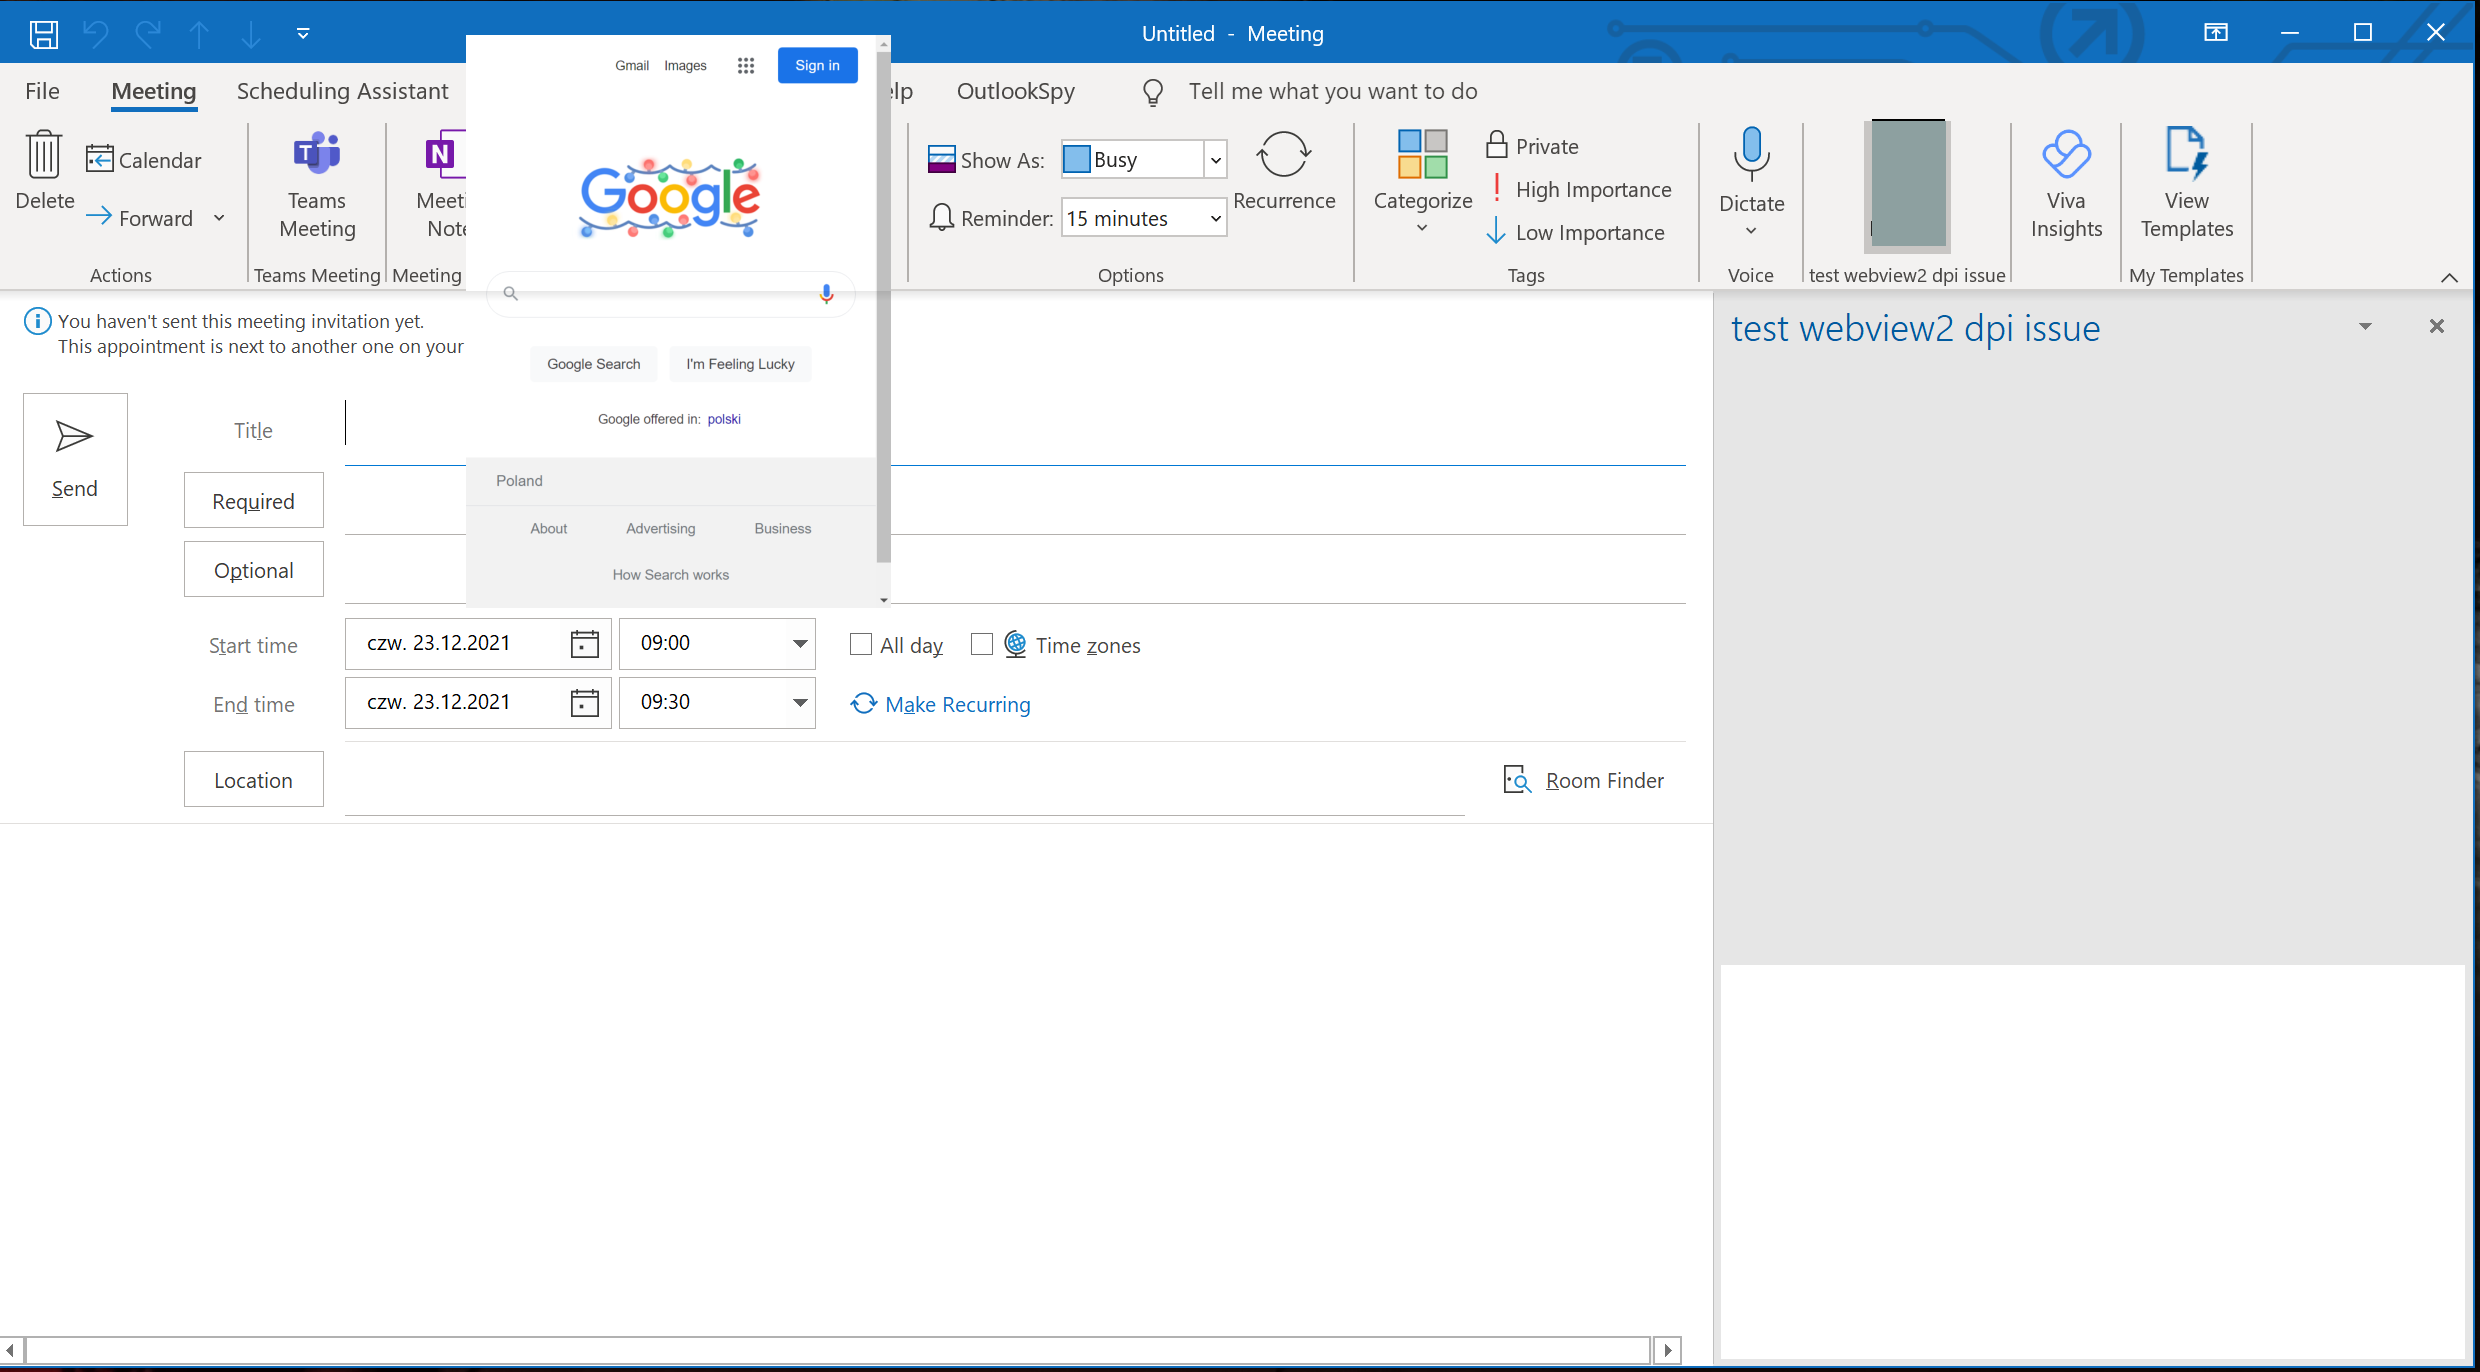Expand the Dictate dropdown arrow
The image size is (2480, 1372).
1751,231
